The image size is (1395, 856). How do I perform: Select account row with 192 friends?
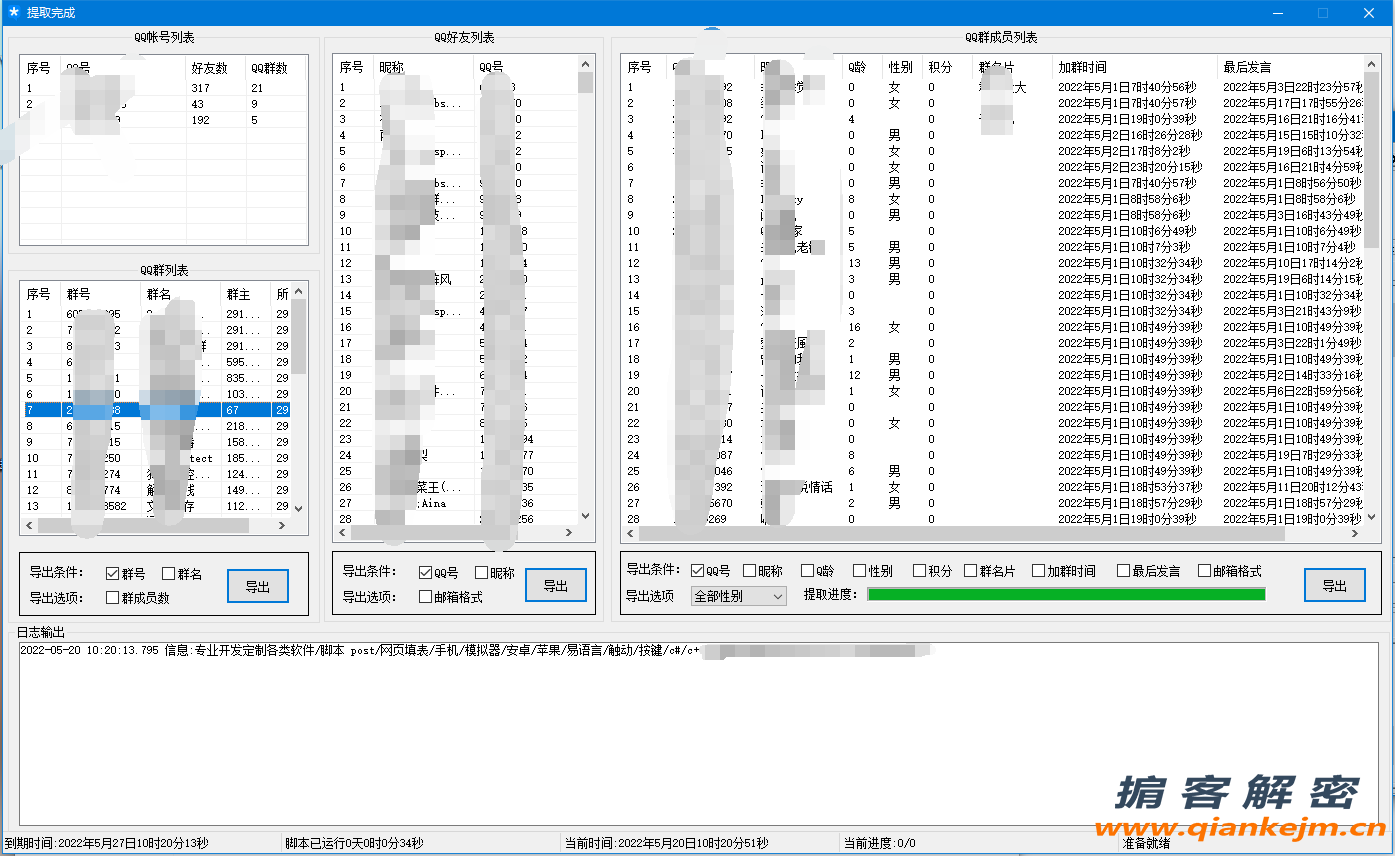164,120
